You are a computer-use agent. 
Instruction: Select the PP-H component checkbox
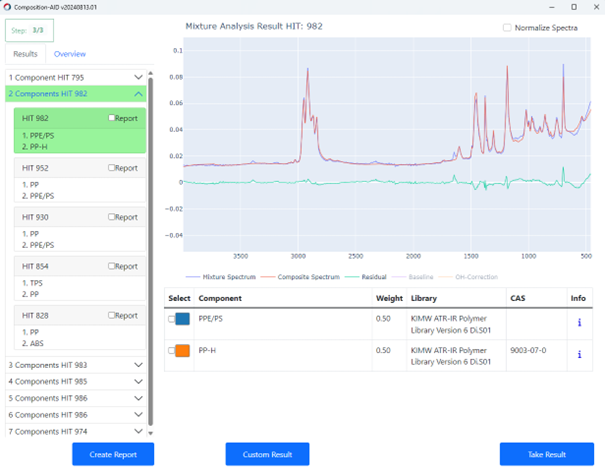(171, 350)
